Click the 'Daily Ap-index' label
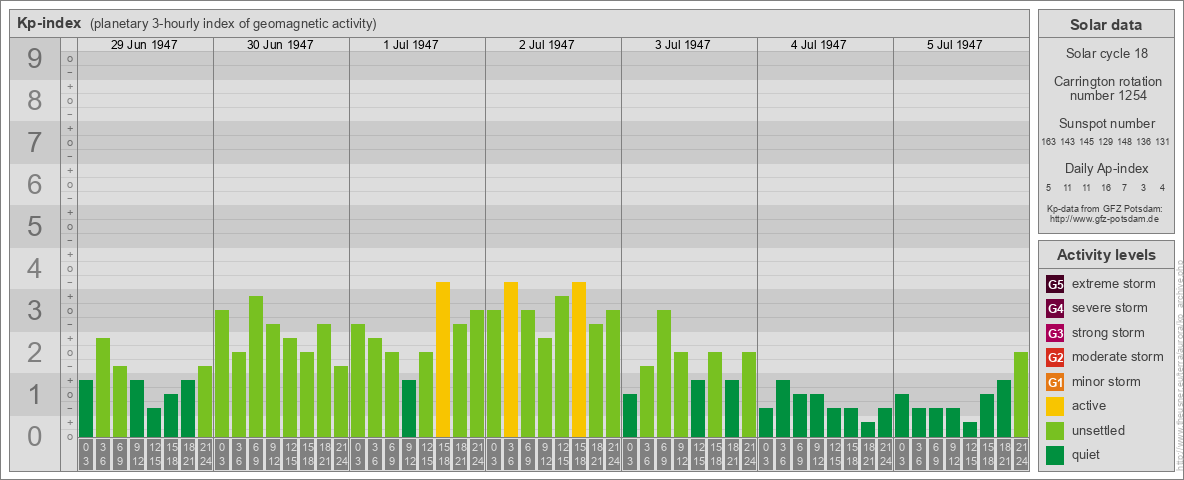This screenshot has width=1184, height=480. tap(1106, 168)
